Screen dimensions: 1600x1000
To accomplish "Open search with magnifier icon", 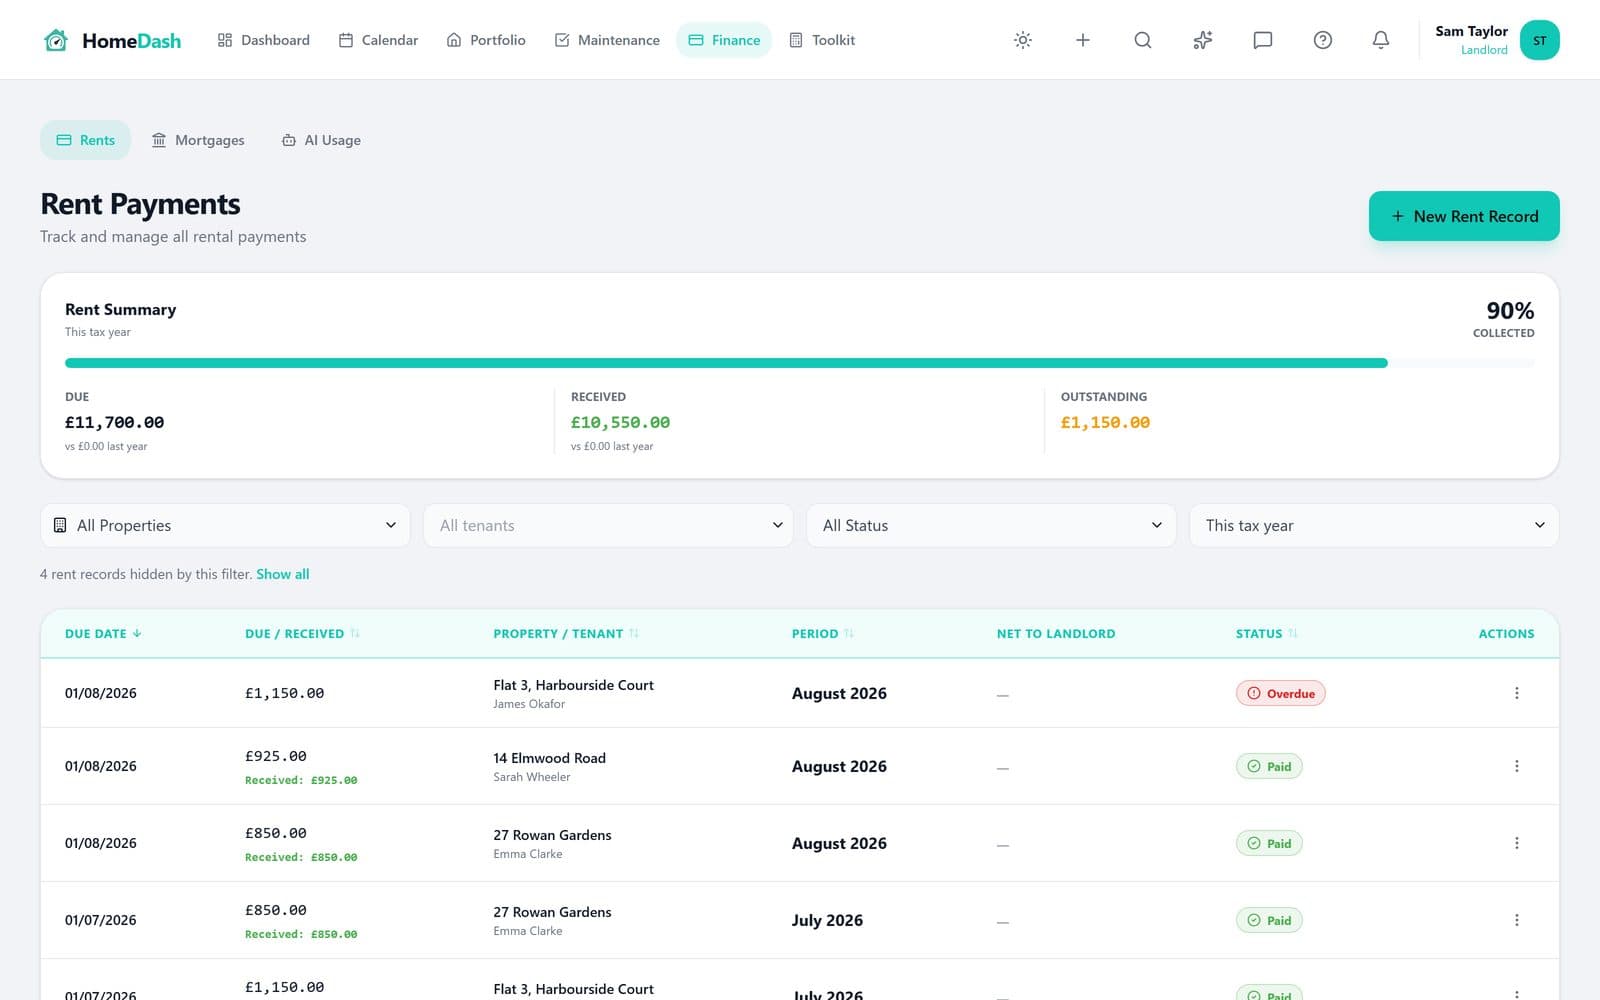I will point(1142,40).
